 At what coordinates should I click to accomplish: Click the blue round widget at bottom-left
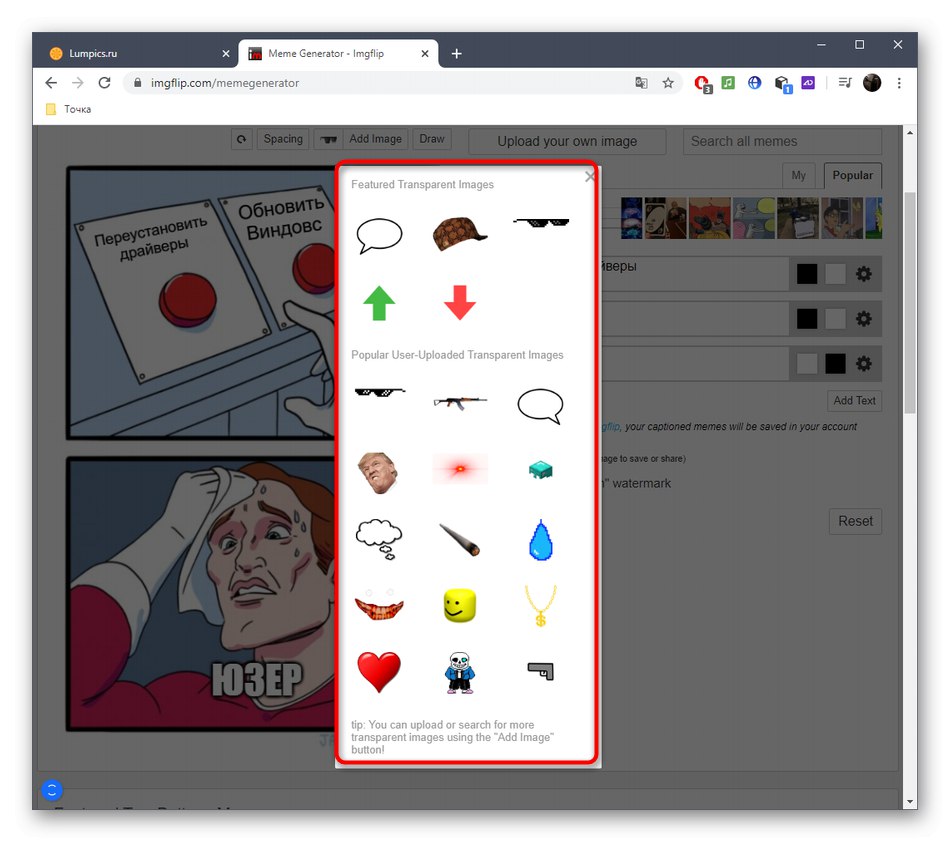pos(52,790)
